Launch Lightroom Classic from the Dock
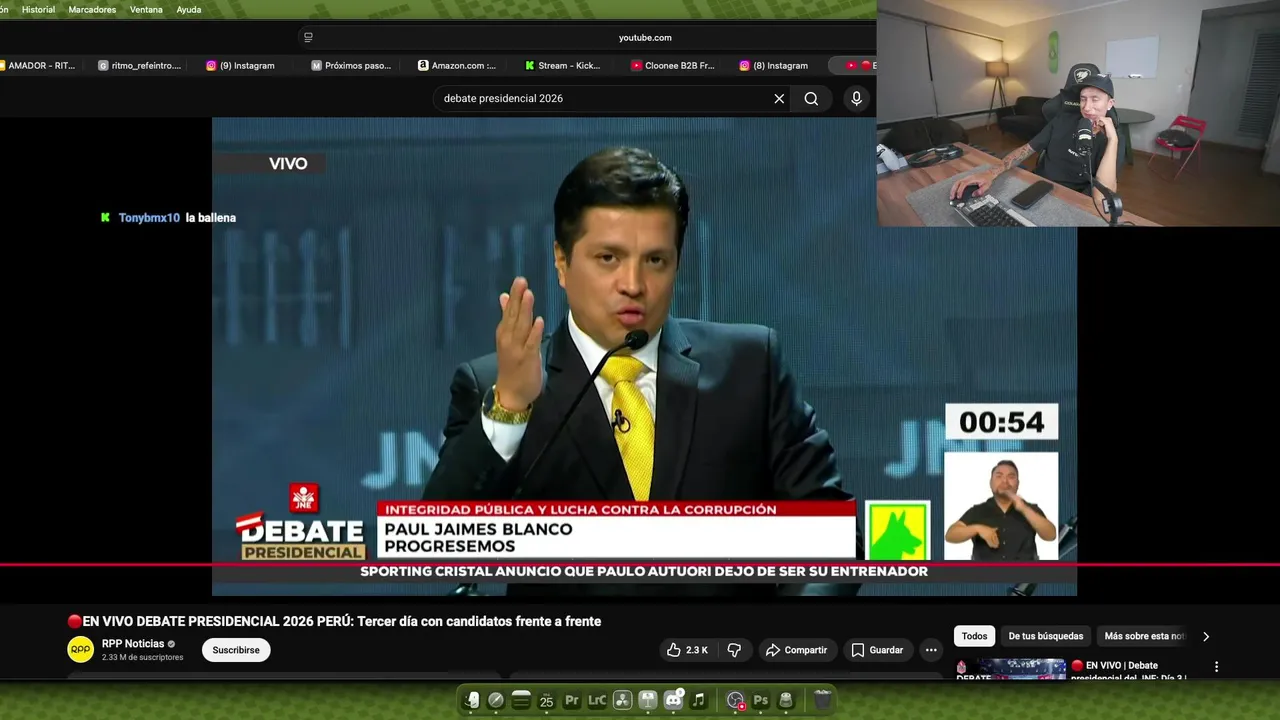1280x720 pixels. pyautogui.click(x=597, y=700)
